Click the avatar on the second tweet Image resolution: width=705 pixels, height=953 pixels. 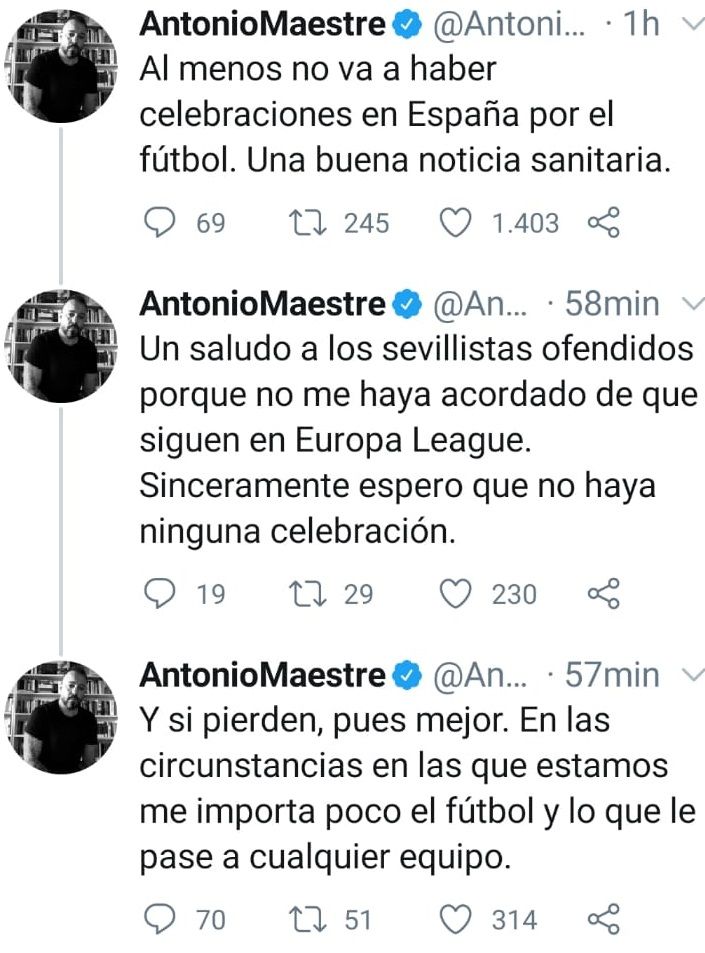tap(60, 340)
